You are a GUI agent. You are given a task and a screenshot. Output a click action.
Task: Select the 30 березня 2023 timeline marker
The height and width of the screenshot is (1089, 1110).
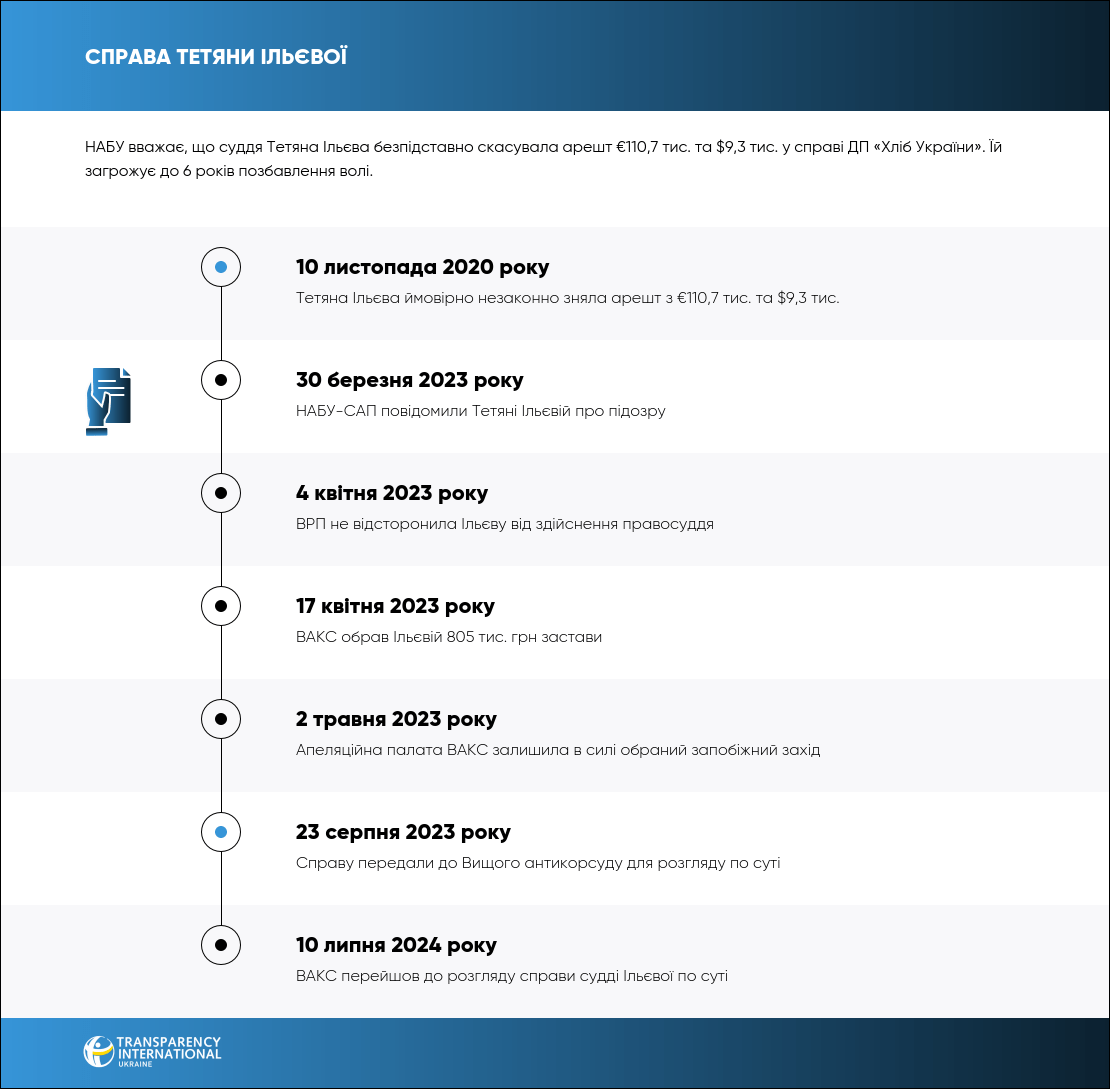[221, 380]
